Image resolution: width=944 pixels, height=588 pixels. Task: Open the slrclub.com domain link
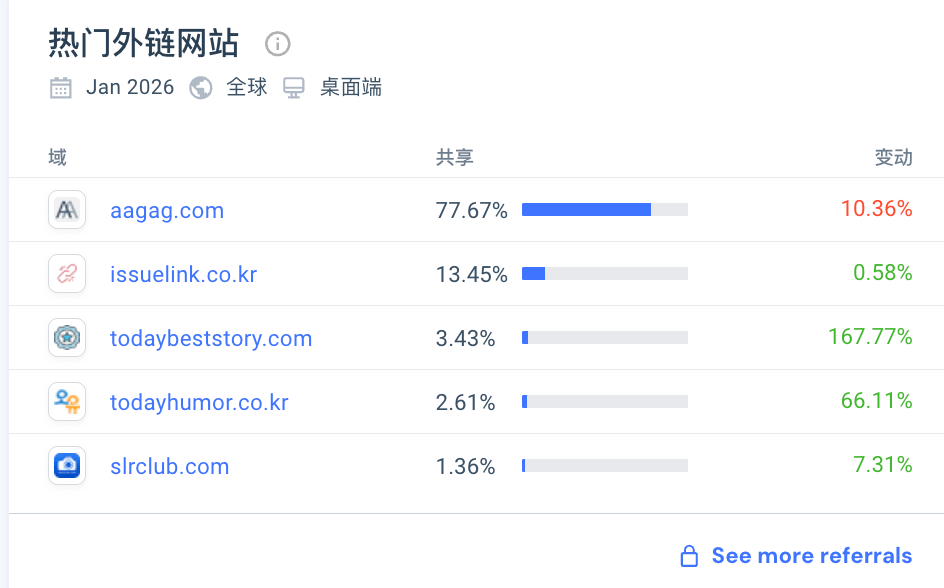tap(169, 467)
